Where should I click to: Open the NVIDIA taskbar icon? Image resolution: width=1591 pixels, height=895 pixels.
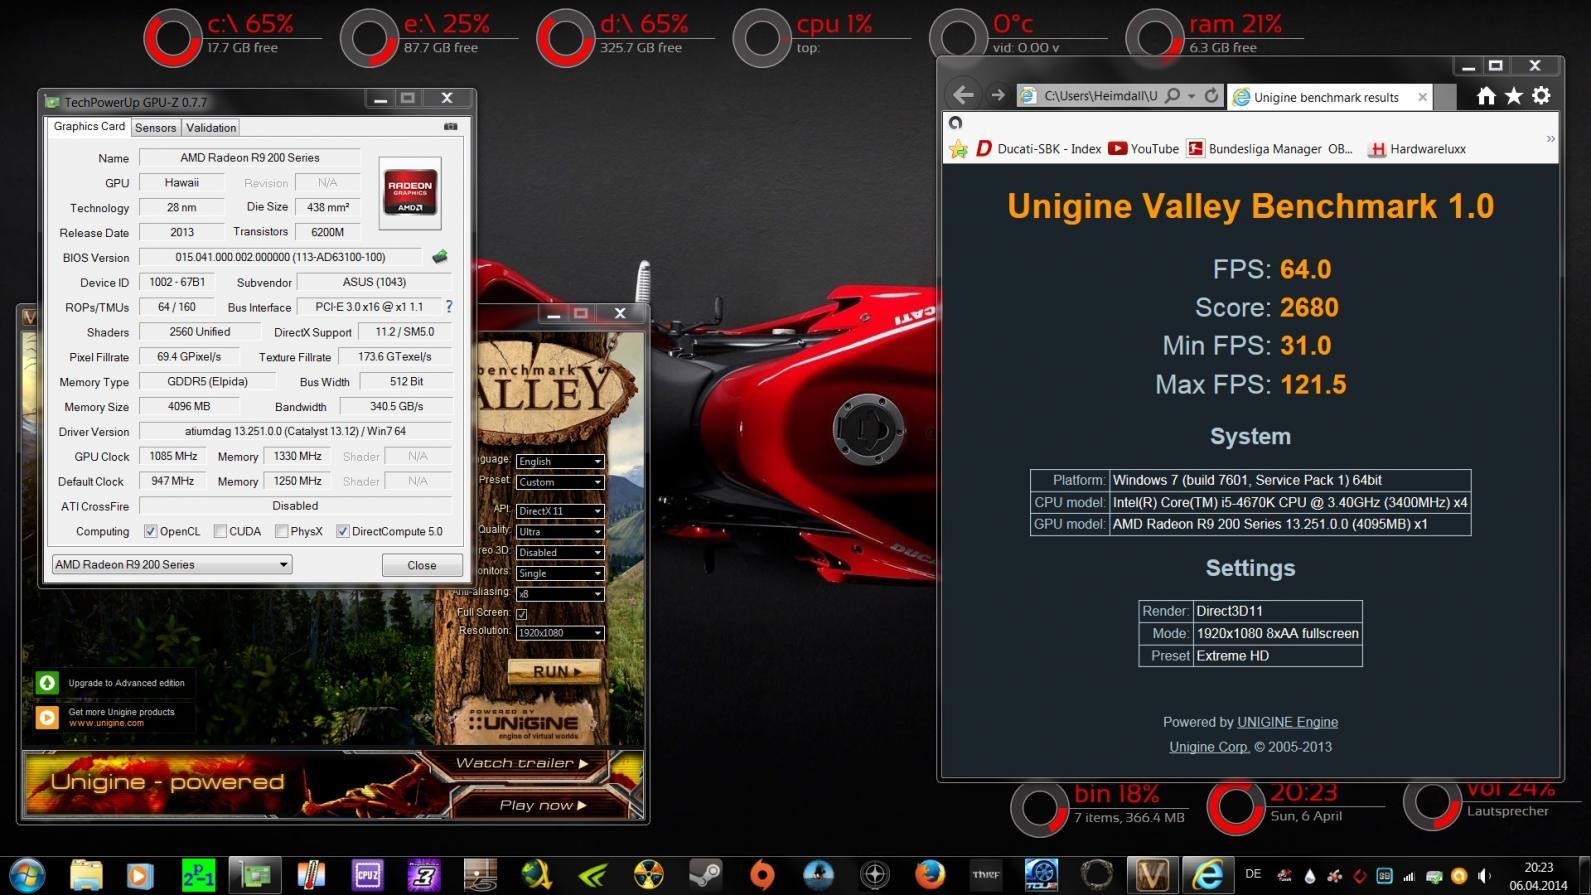pos(593,875)
